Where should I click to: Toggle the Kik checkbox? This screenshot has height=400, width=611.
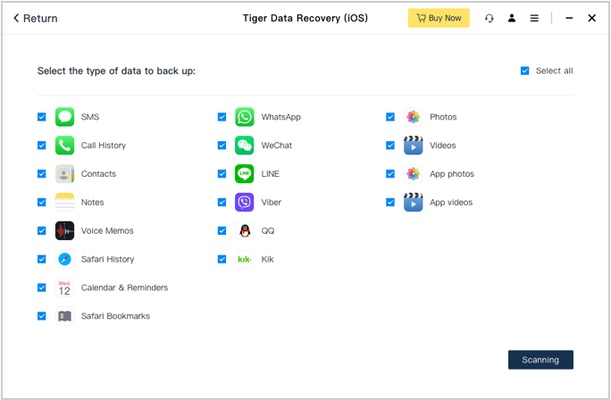click(x=222, y=259)
